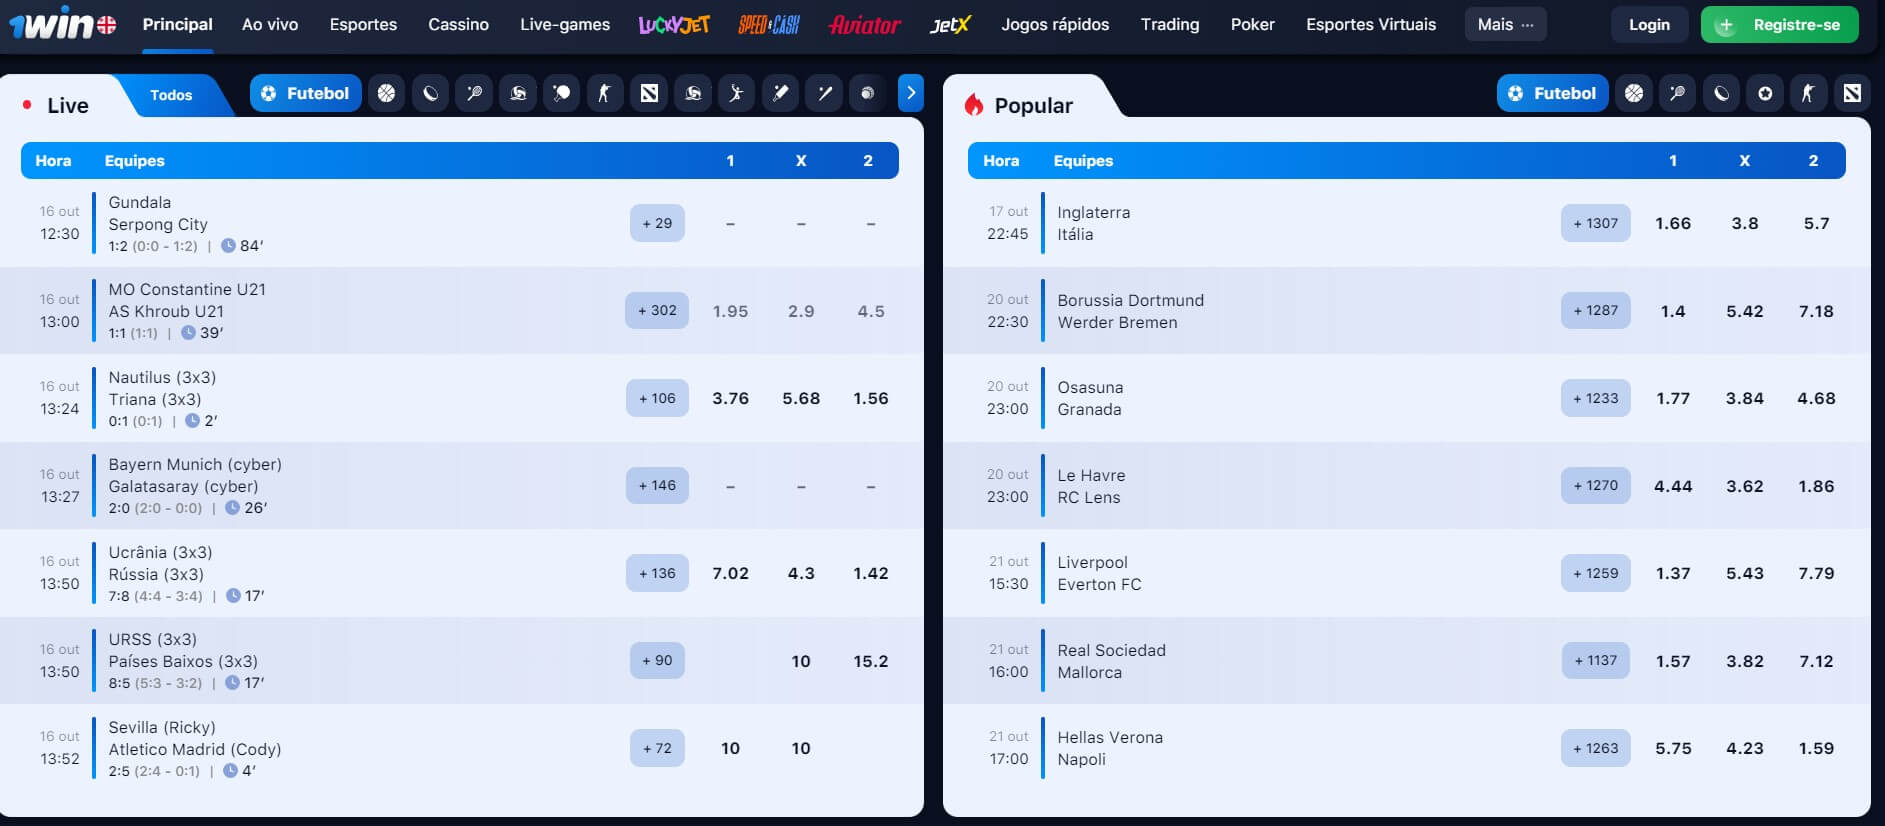Open the Mais dropdown menu

click(x=1505, y=24)
